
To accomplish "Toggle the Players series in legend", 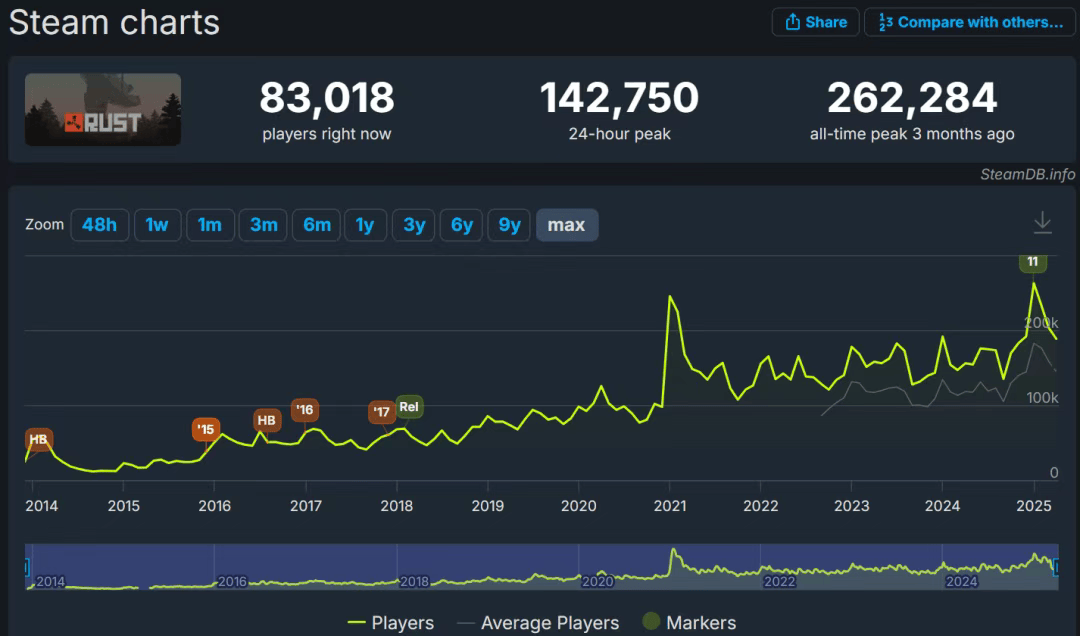I will [391, 623].
